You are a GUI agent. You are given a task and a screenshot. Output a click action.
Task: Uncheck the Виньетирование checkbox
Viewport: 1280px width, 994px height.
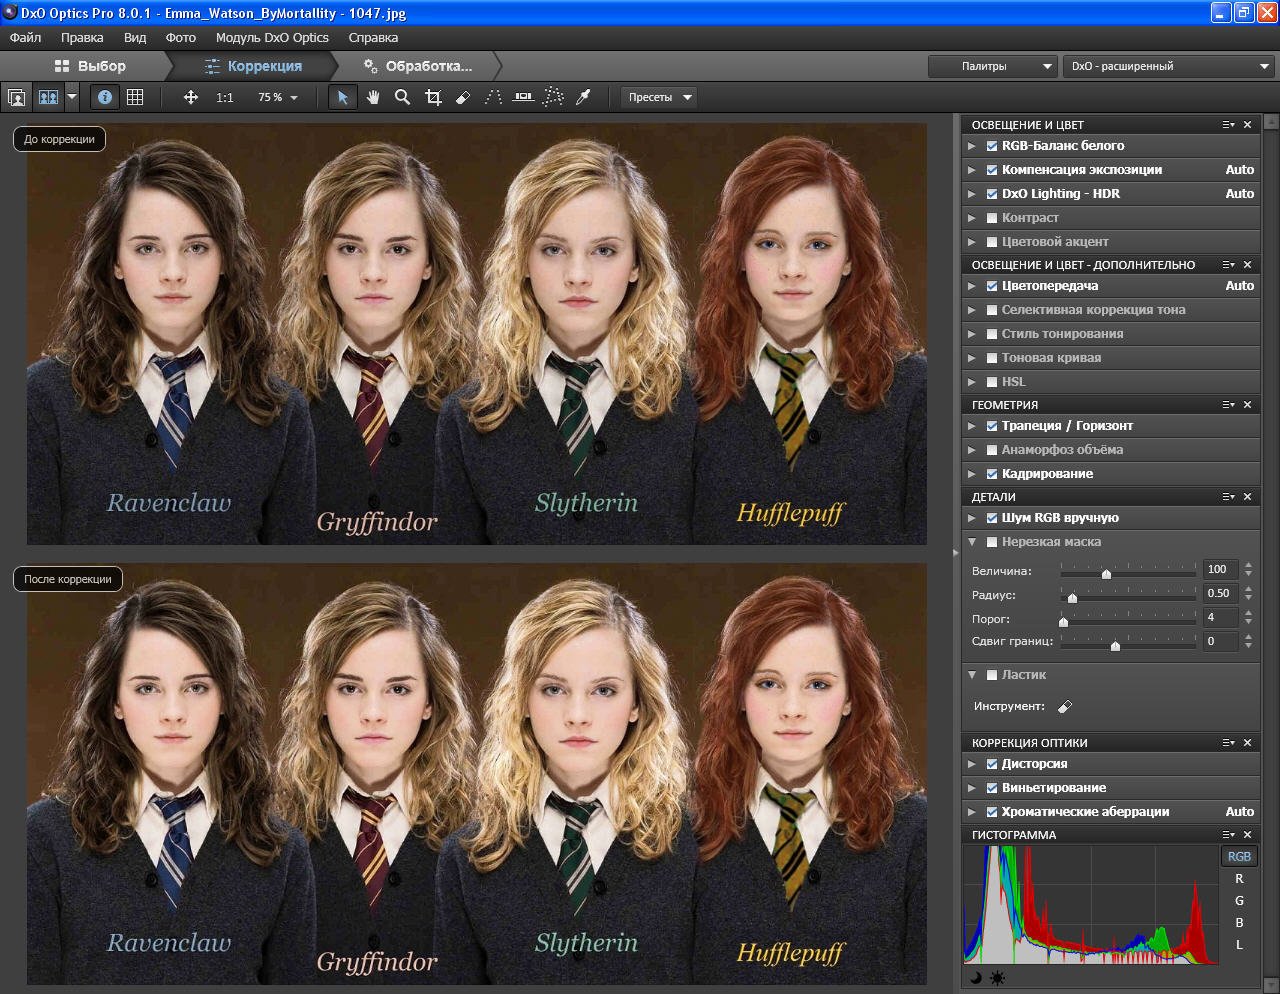[992, 788]
